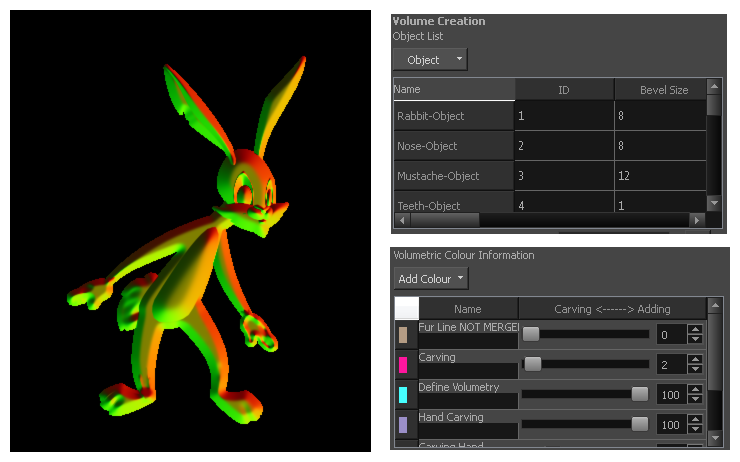Viewport: 740px width, 462px height.
Task: Decrease the Carving value with down arrow
Action: coord(695,370)
